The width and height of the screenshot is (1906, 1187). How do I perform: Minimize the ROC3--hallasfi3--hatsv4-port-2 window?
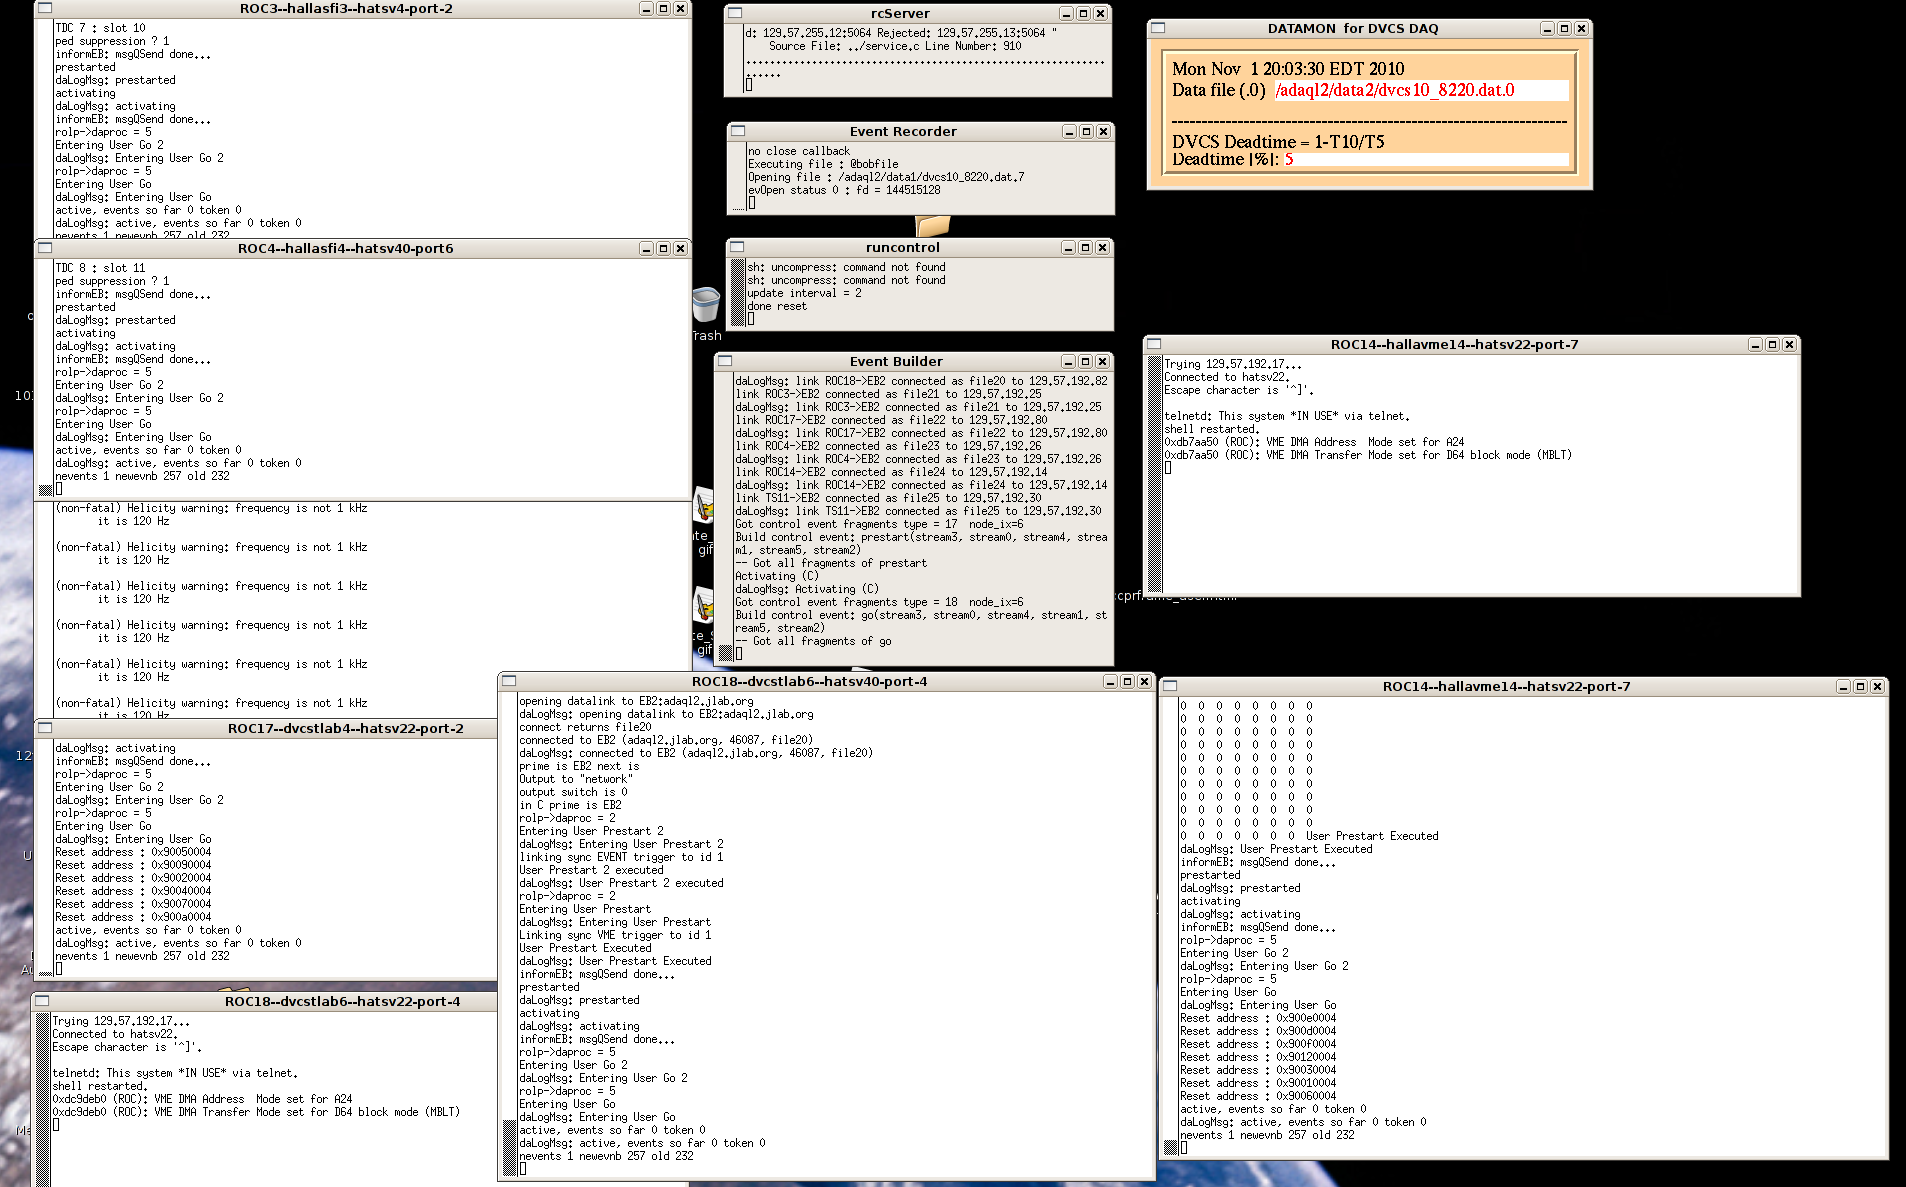[x=646, y=9]
